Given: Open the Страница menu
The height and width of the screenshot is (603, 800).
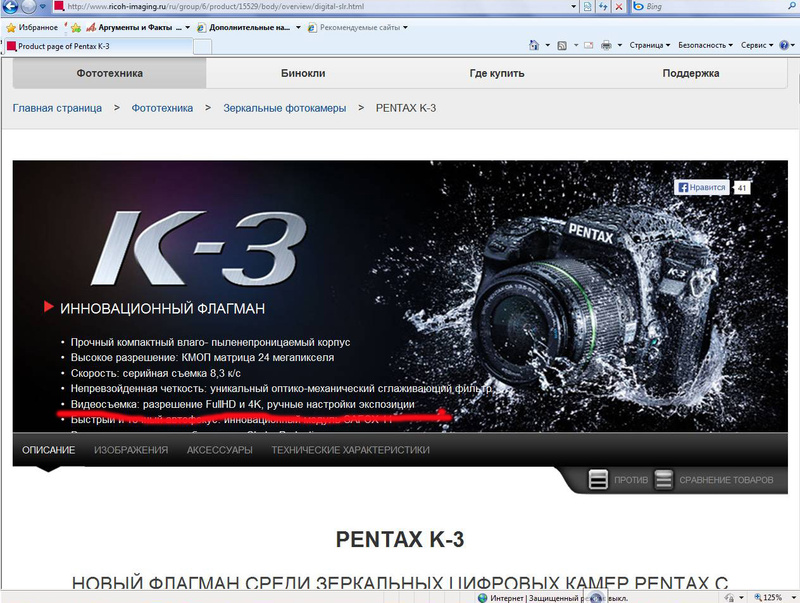Looking at the screenshot, I should pyautogui.click(x=649, y=45).
